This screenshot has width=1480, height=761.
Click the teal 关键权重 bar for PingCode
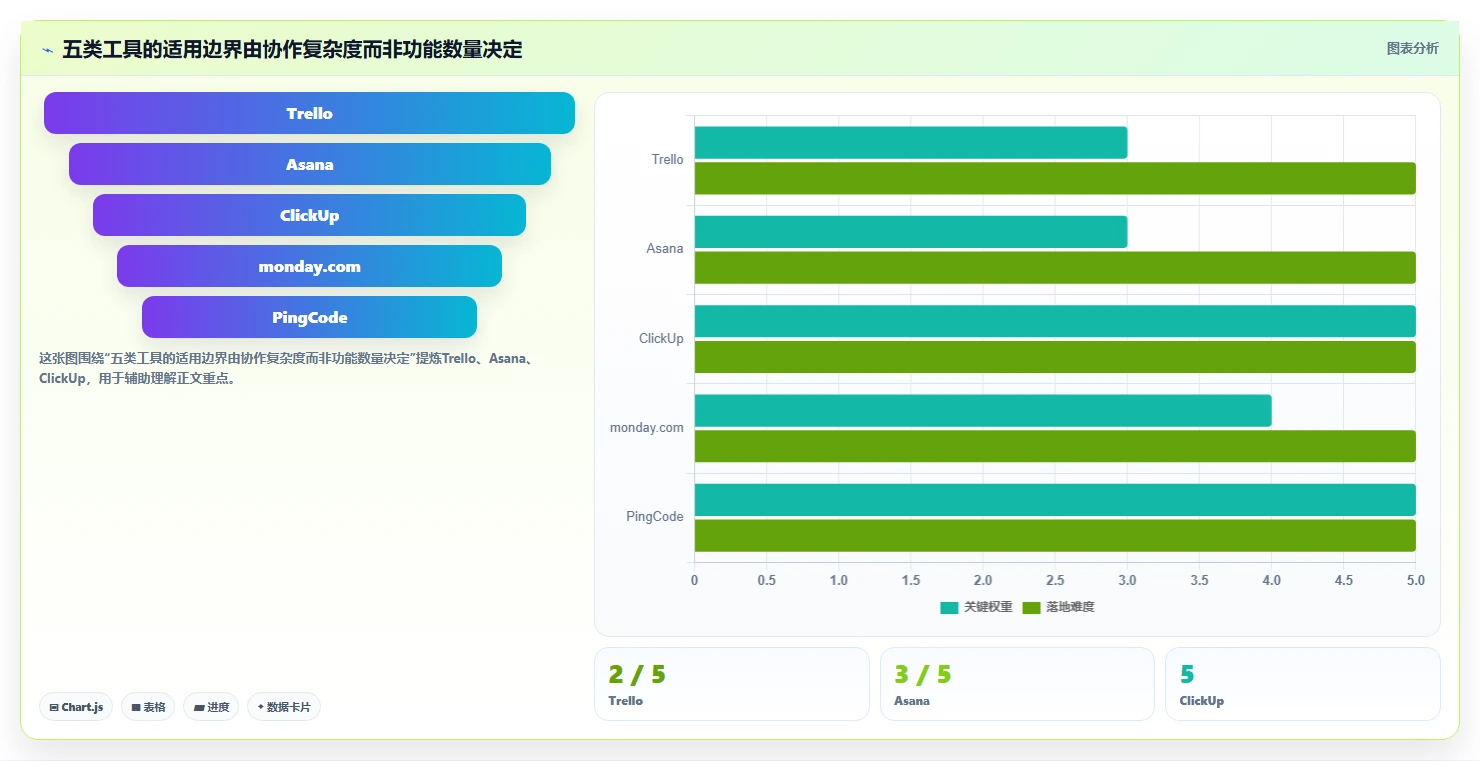pos(1055,500)
